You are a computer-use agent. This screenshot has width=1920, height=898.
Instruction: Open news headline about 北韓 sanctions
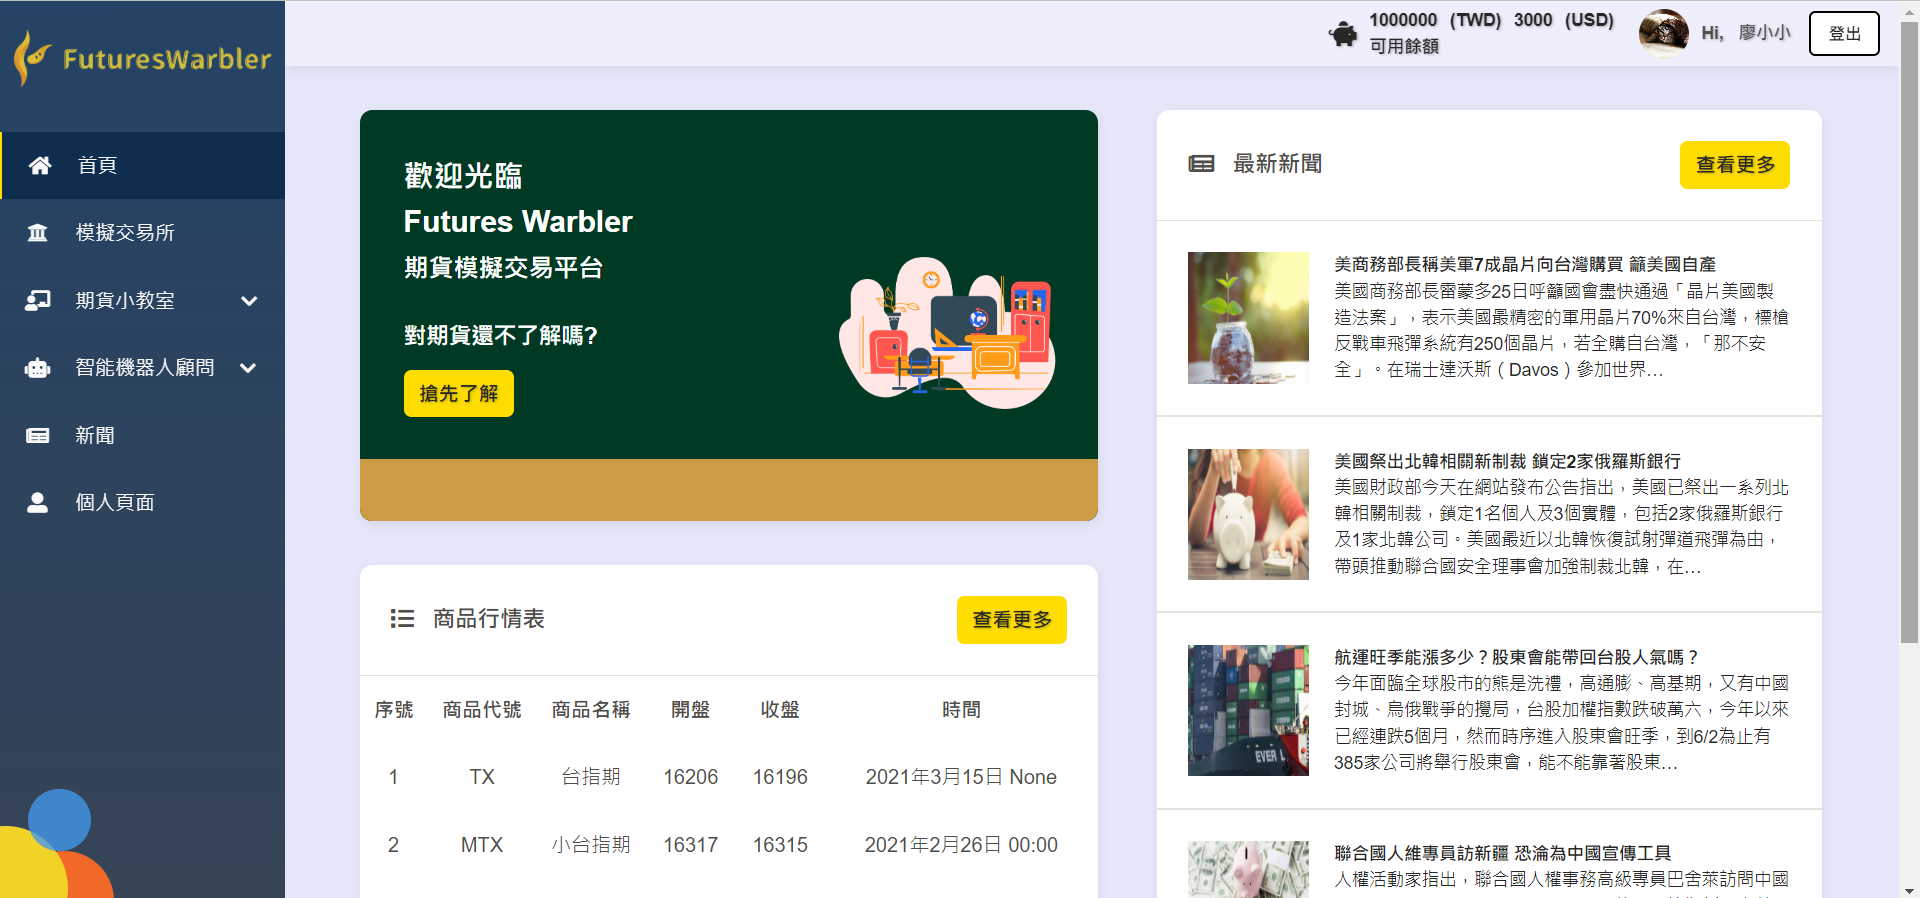click(1507, 461)
